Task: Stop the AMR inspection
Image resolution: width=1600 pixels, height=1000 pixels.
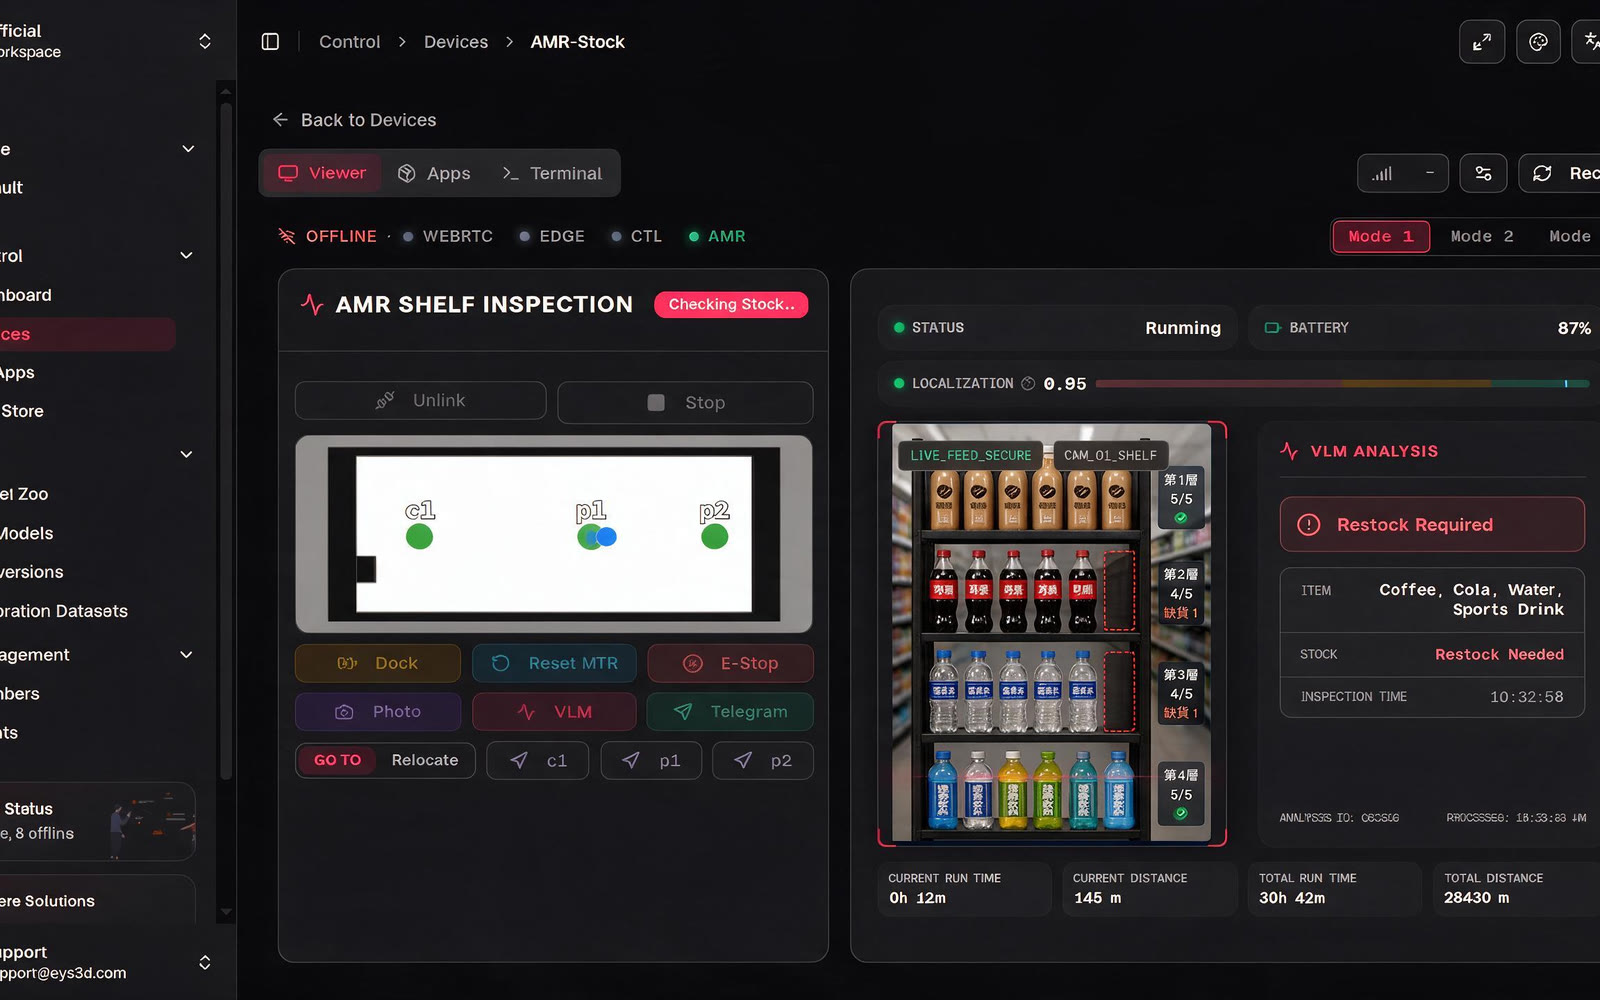Action: click(685, 402)
